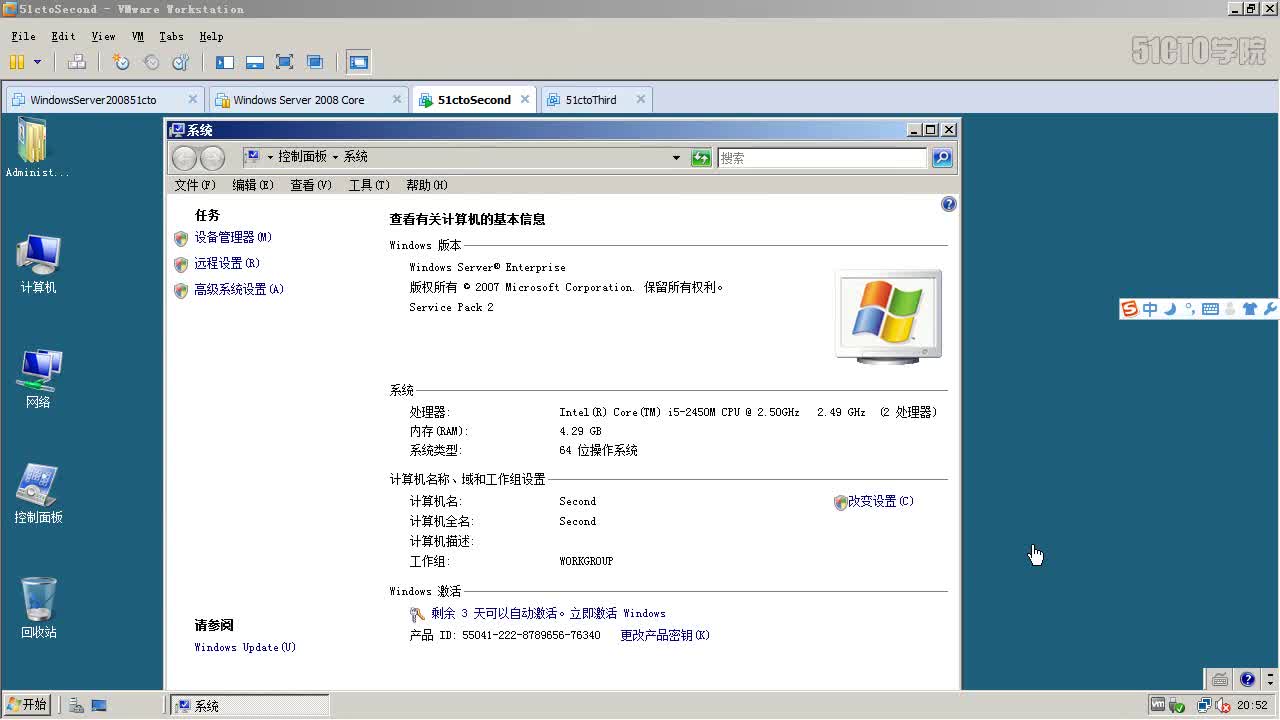Toggle Chinese punctuation mode on IME bar
Image resolution: width=1280 pixels, height=720 pixels.
(x=1190, y=309)
